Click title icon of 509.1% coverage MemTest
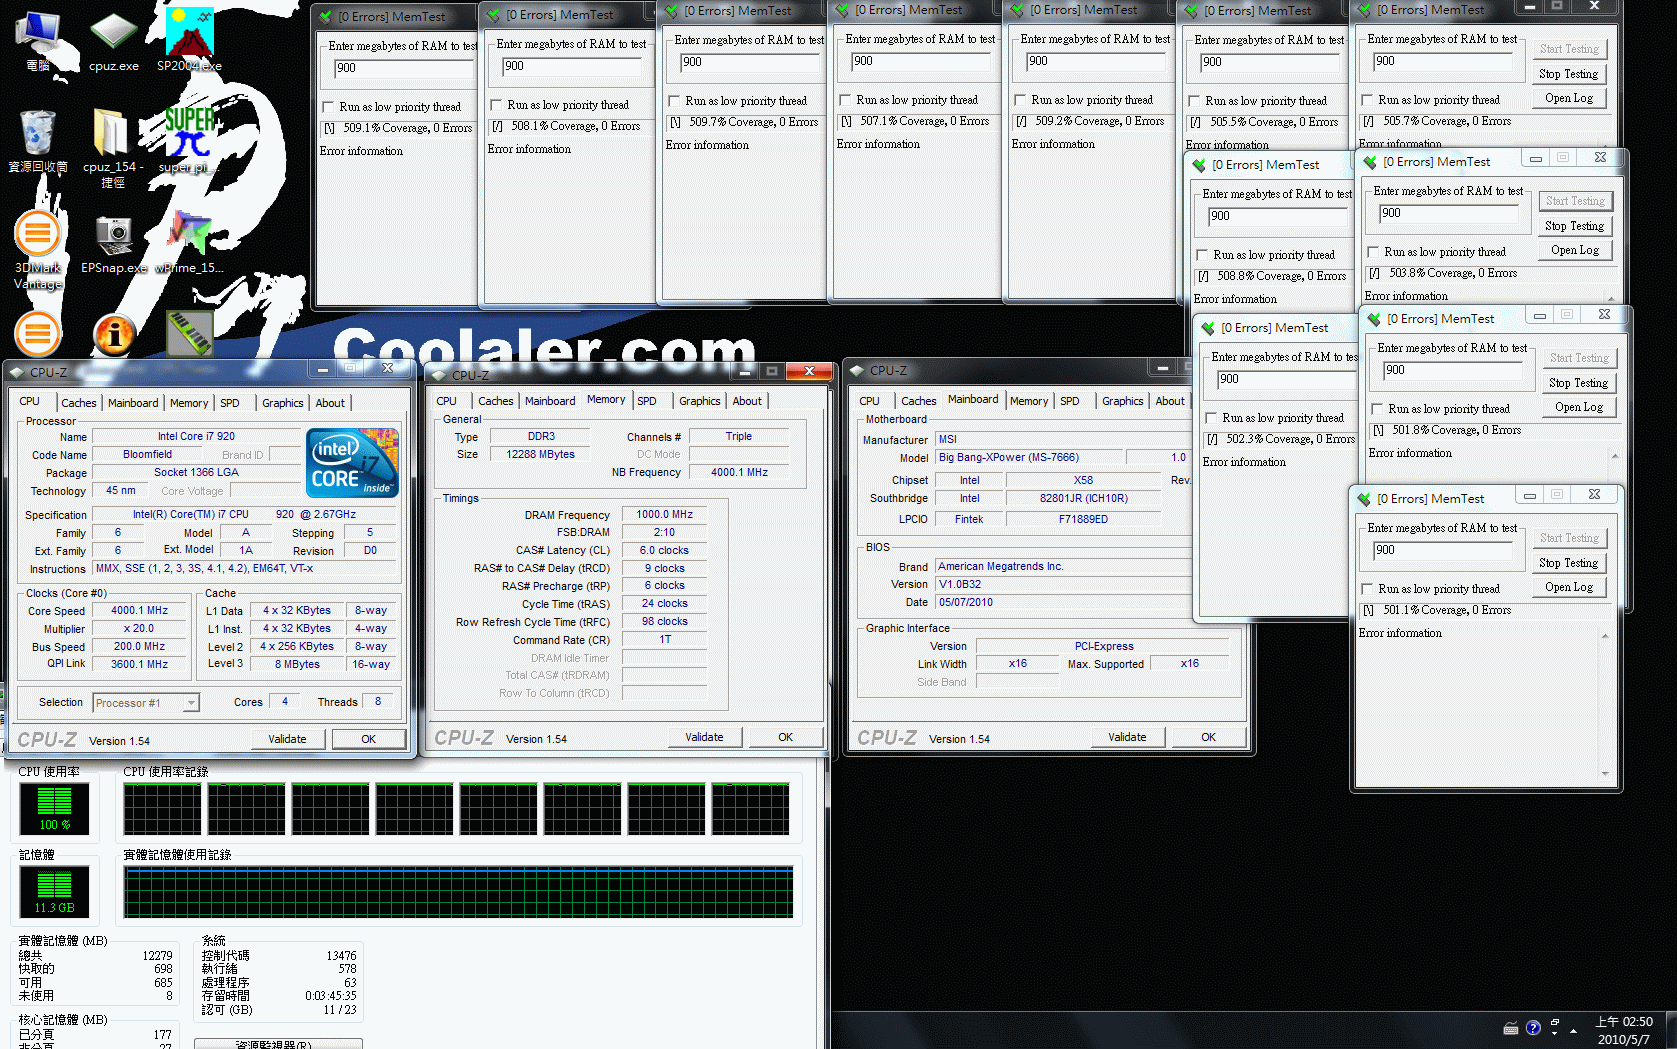This screenshot has width=1677, height=1049. point(326,17)
